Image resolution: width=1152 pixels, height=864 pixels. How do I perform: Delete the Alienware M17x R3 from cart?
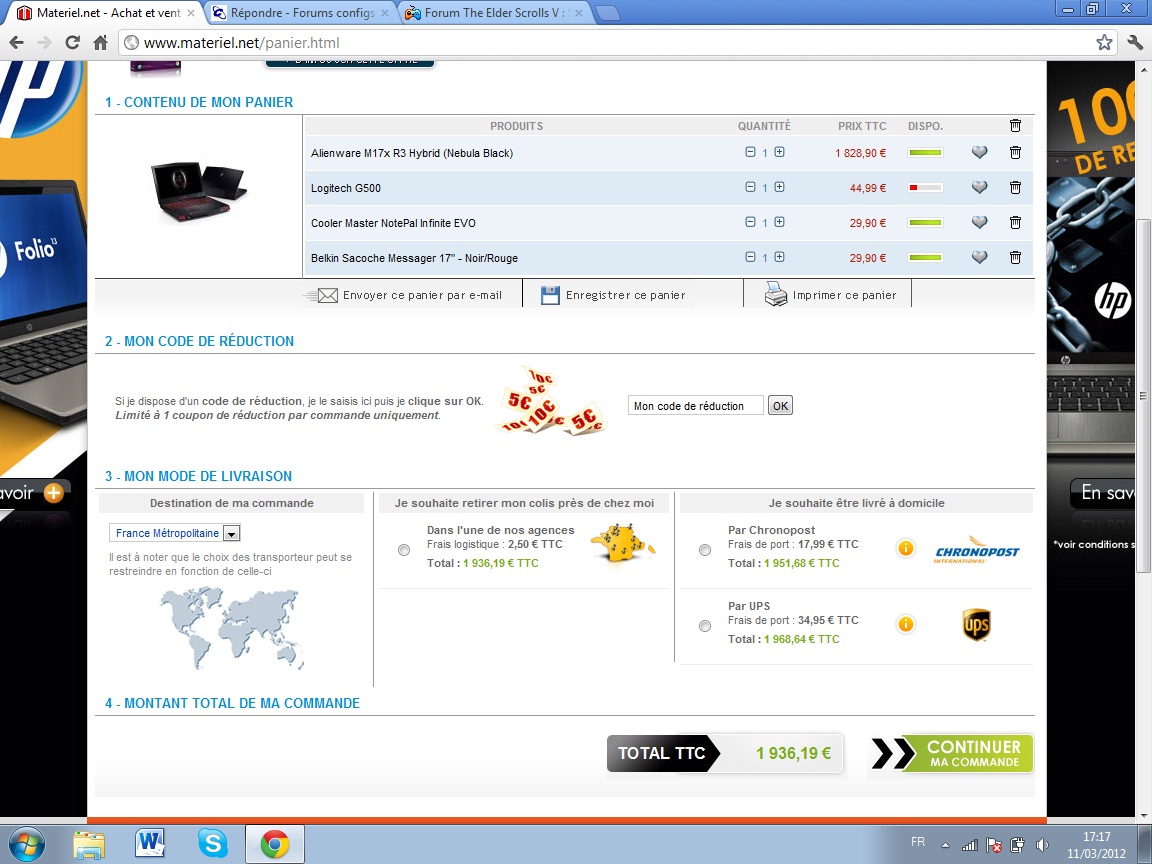coord(1015,153)
